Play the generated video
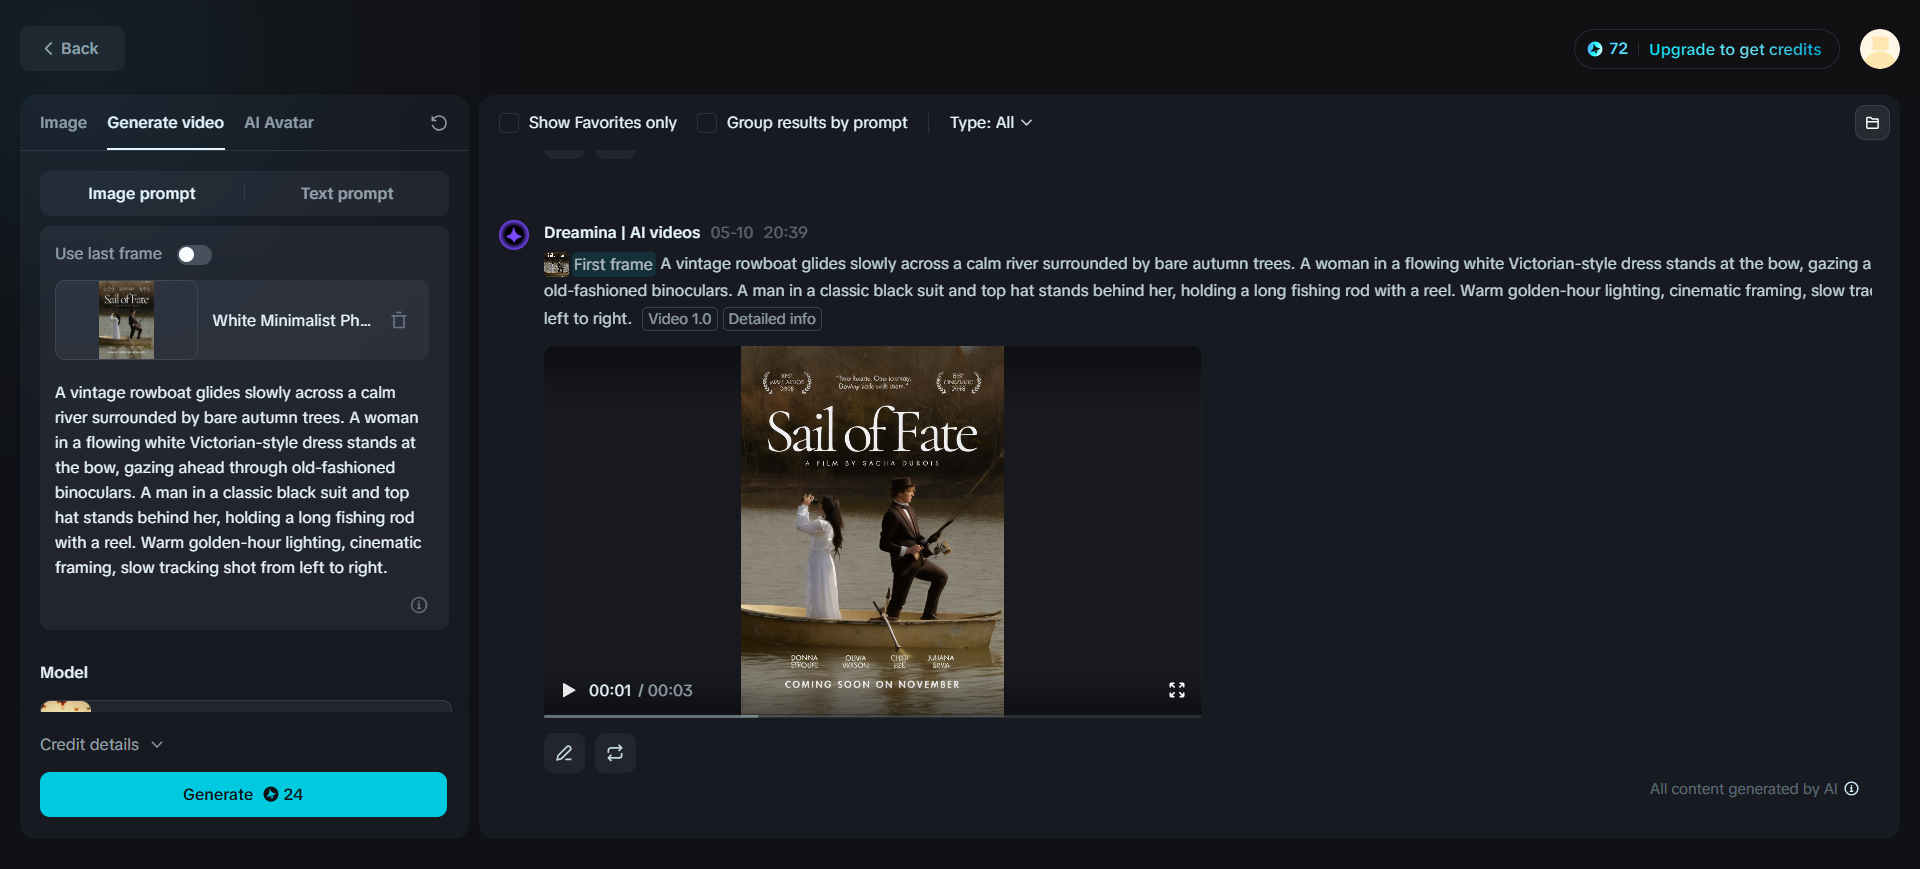The image size is (1920, 869). tap(568, 690)
